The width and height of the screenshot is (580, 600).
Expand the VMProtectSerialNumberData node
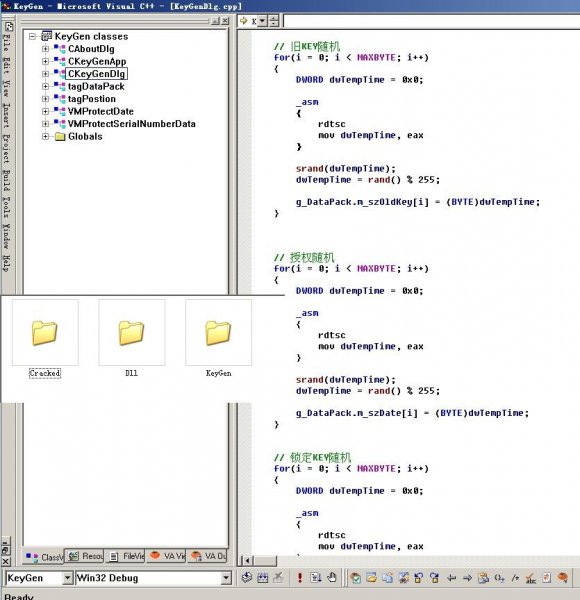(46, 124)
